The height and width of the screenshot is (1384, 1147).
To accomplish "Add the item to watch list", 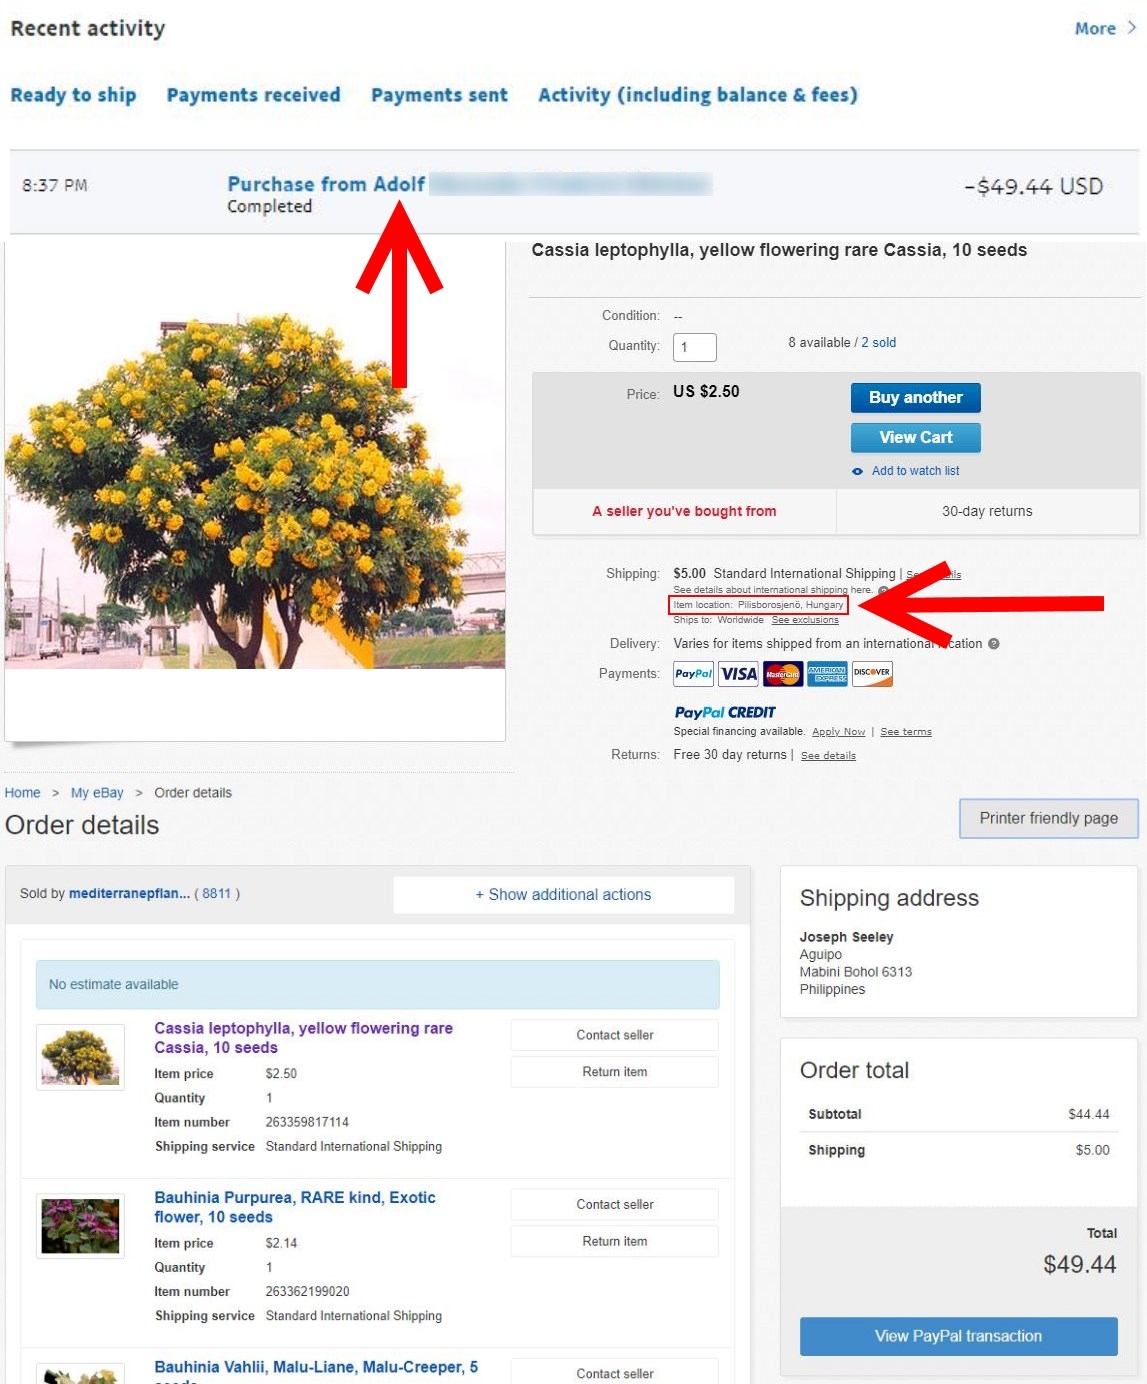I will (x=915, y=471).
